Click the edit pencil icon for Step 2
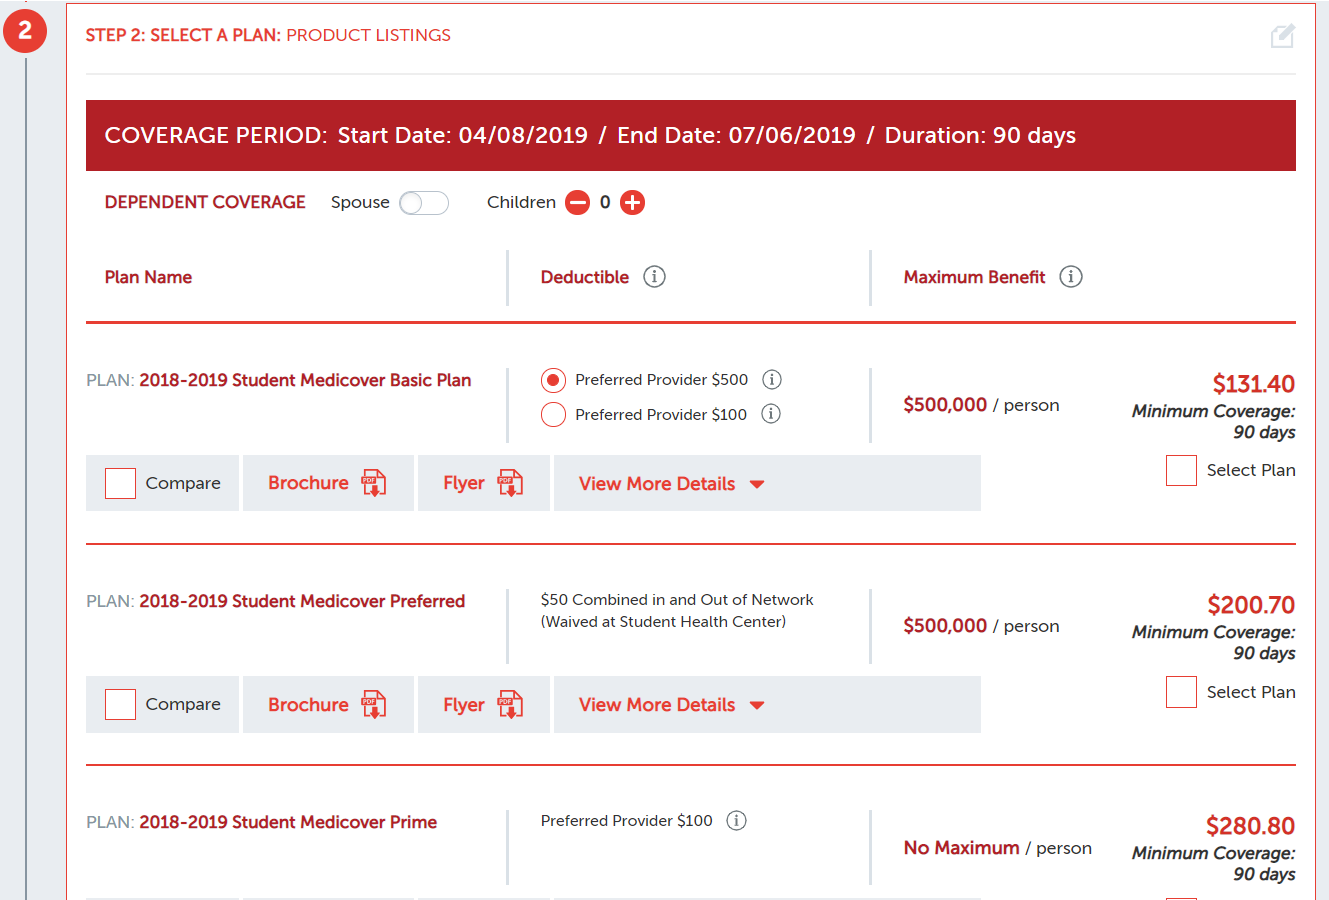 click(1282, 36)
